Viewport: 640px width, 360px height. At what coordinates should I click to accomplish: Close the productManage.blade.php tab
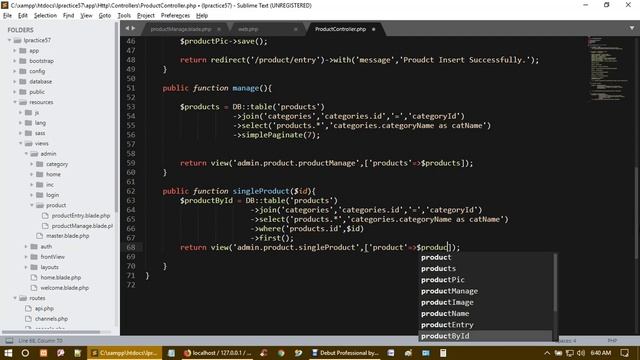coord(219,29)
